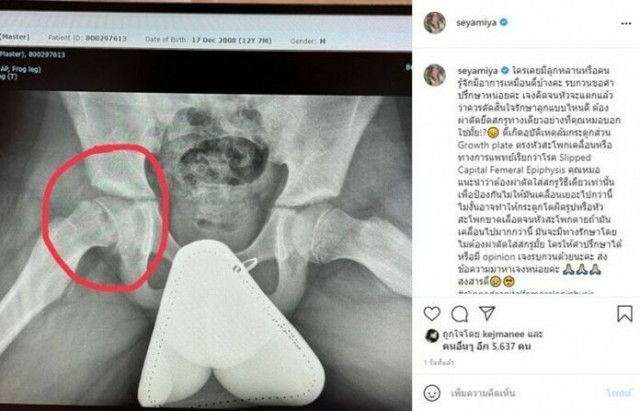Click the blue post comment button
Viewport: 640px width, 411px height.
pyautogui.click(x=619, y=393)
